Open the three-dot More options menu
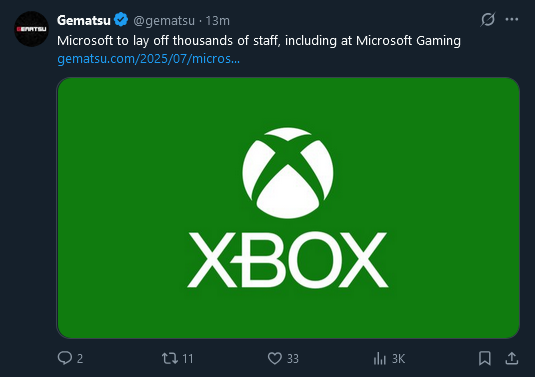Image resolution: width=535 pixels, height=377 pixels. tap(512, 19)
